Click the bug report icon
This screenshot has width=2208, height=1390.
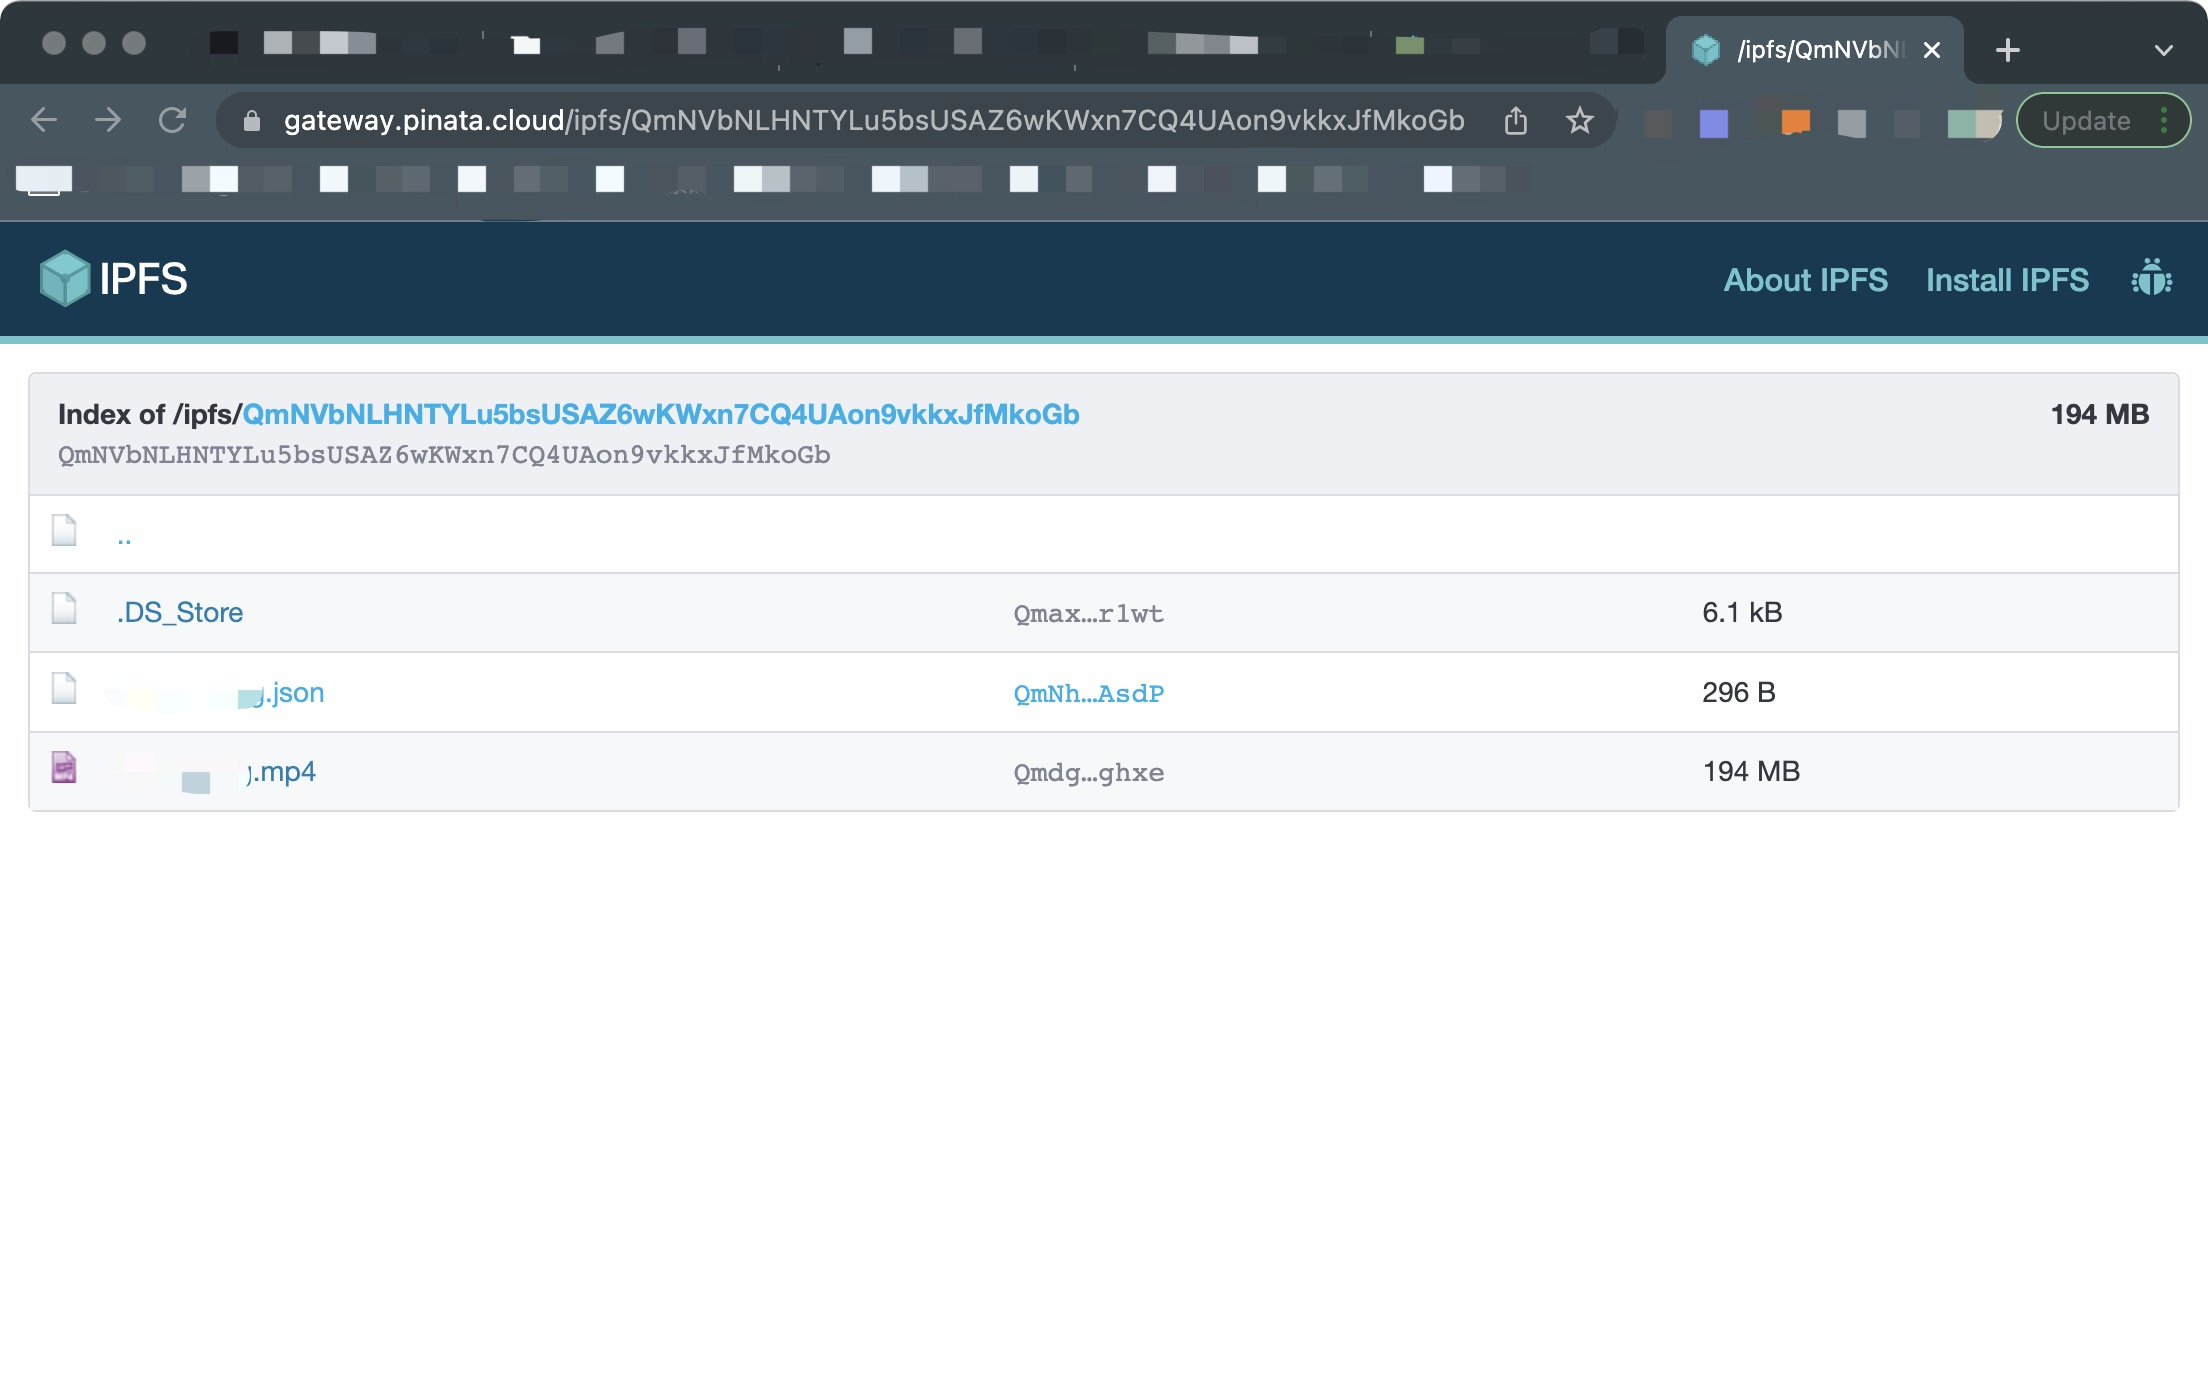(2151, 278)
